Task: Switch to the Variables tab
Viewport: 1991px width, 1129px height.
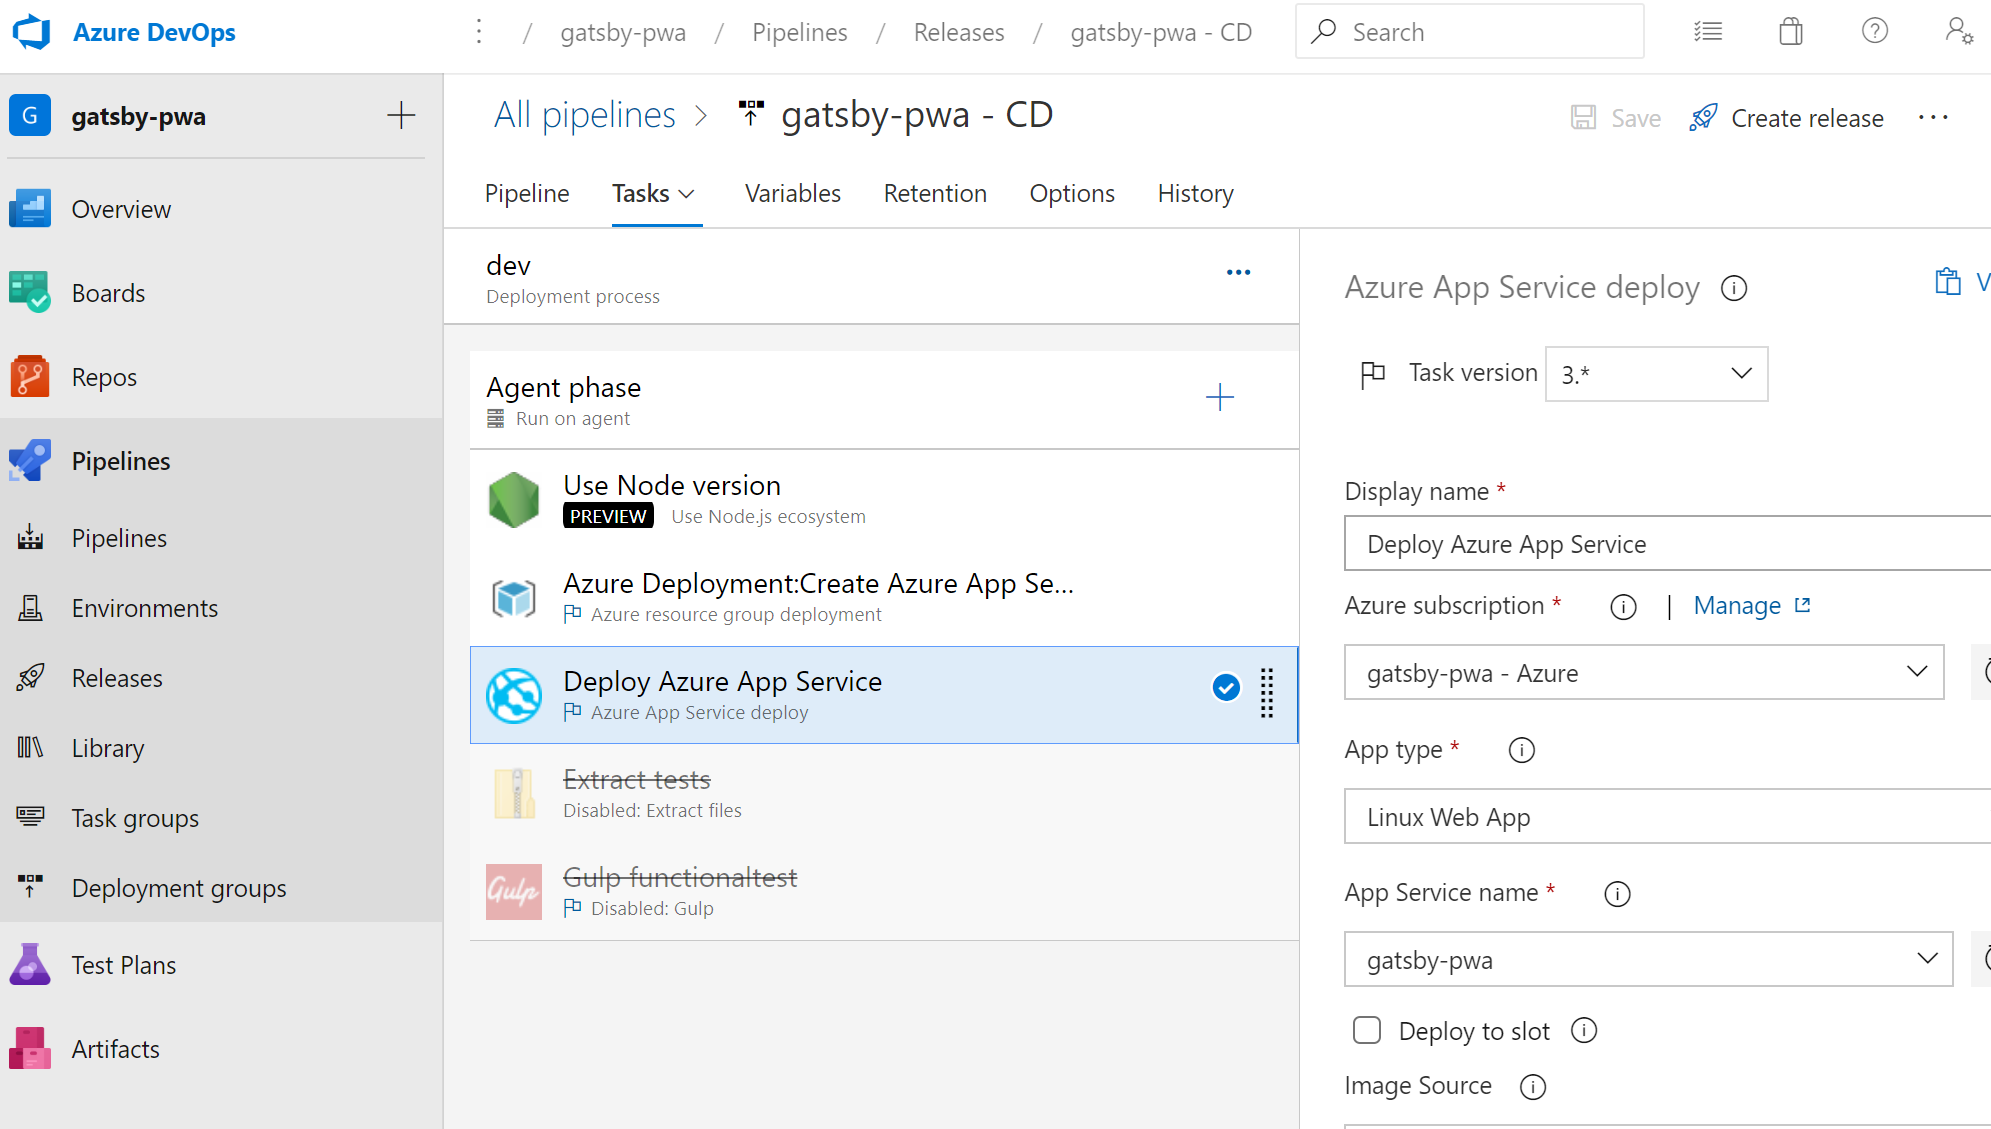Action: [x=793, y=193]
